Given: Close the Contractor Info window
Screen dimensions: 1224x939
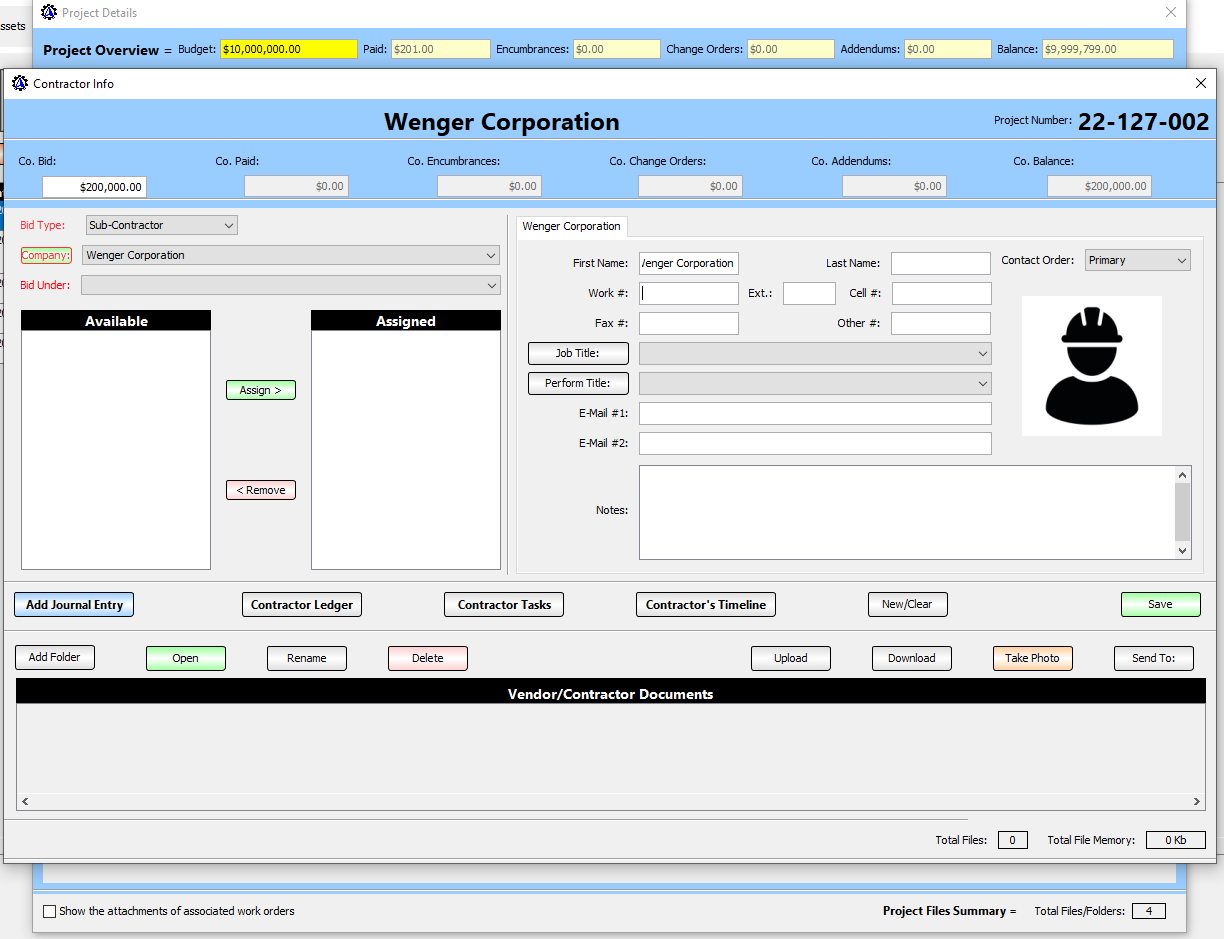Looking at the screenshot, I should [1201, 84].
